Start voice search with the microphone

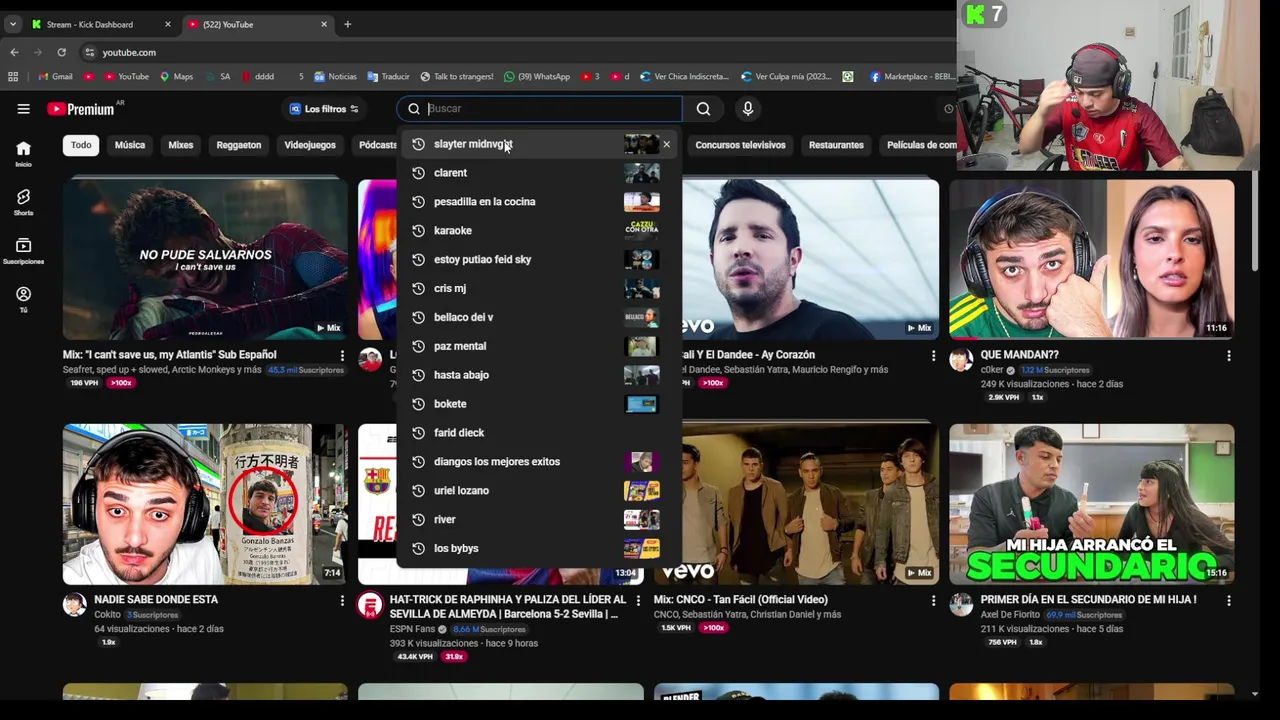point(747,109)
